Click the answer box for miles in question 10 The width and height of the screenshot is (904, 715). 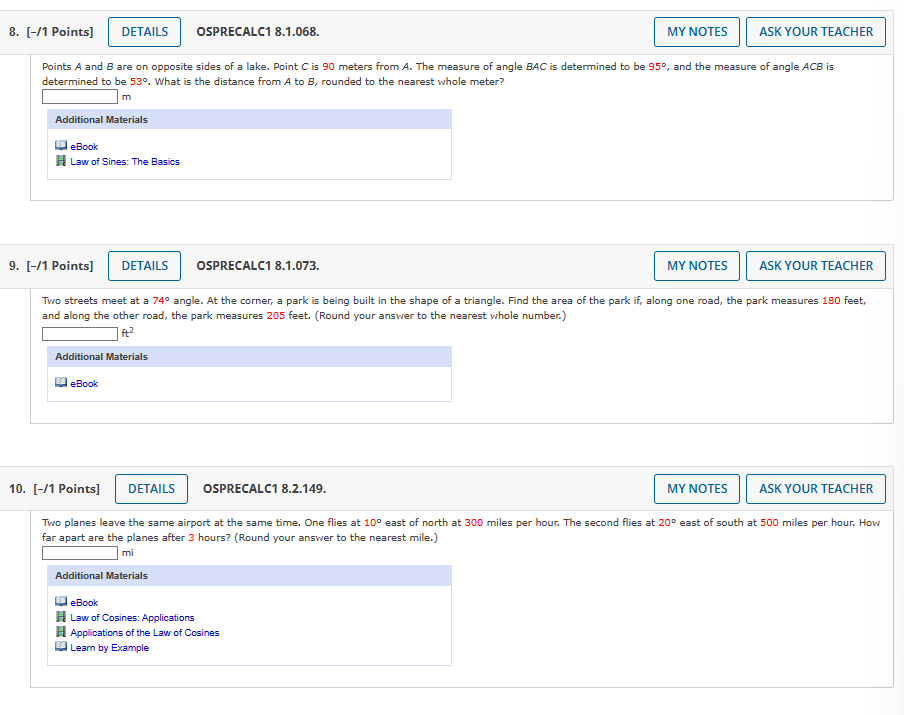click(x=80, y=553)
